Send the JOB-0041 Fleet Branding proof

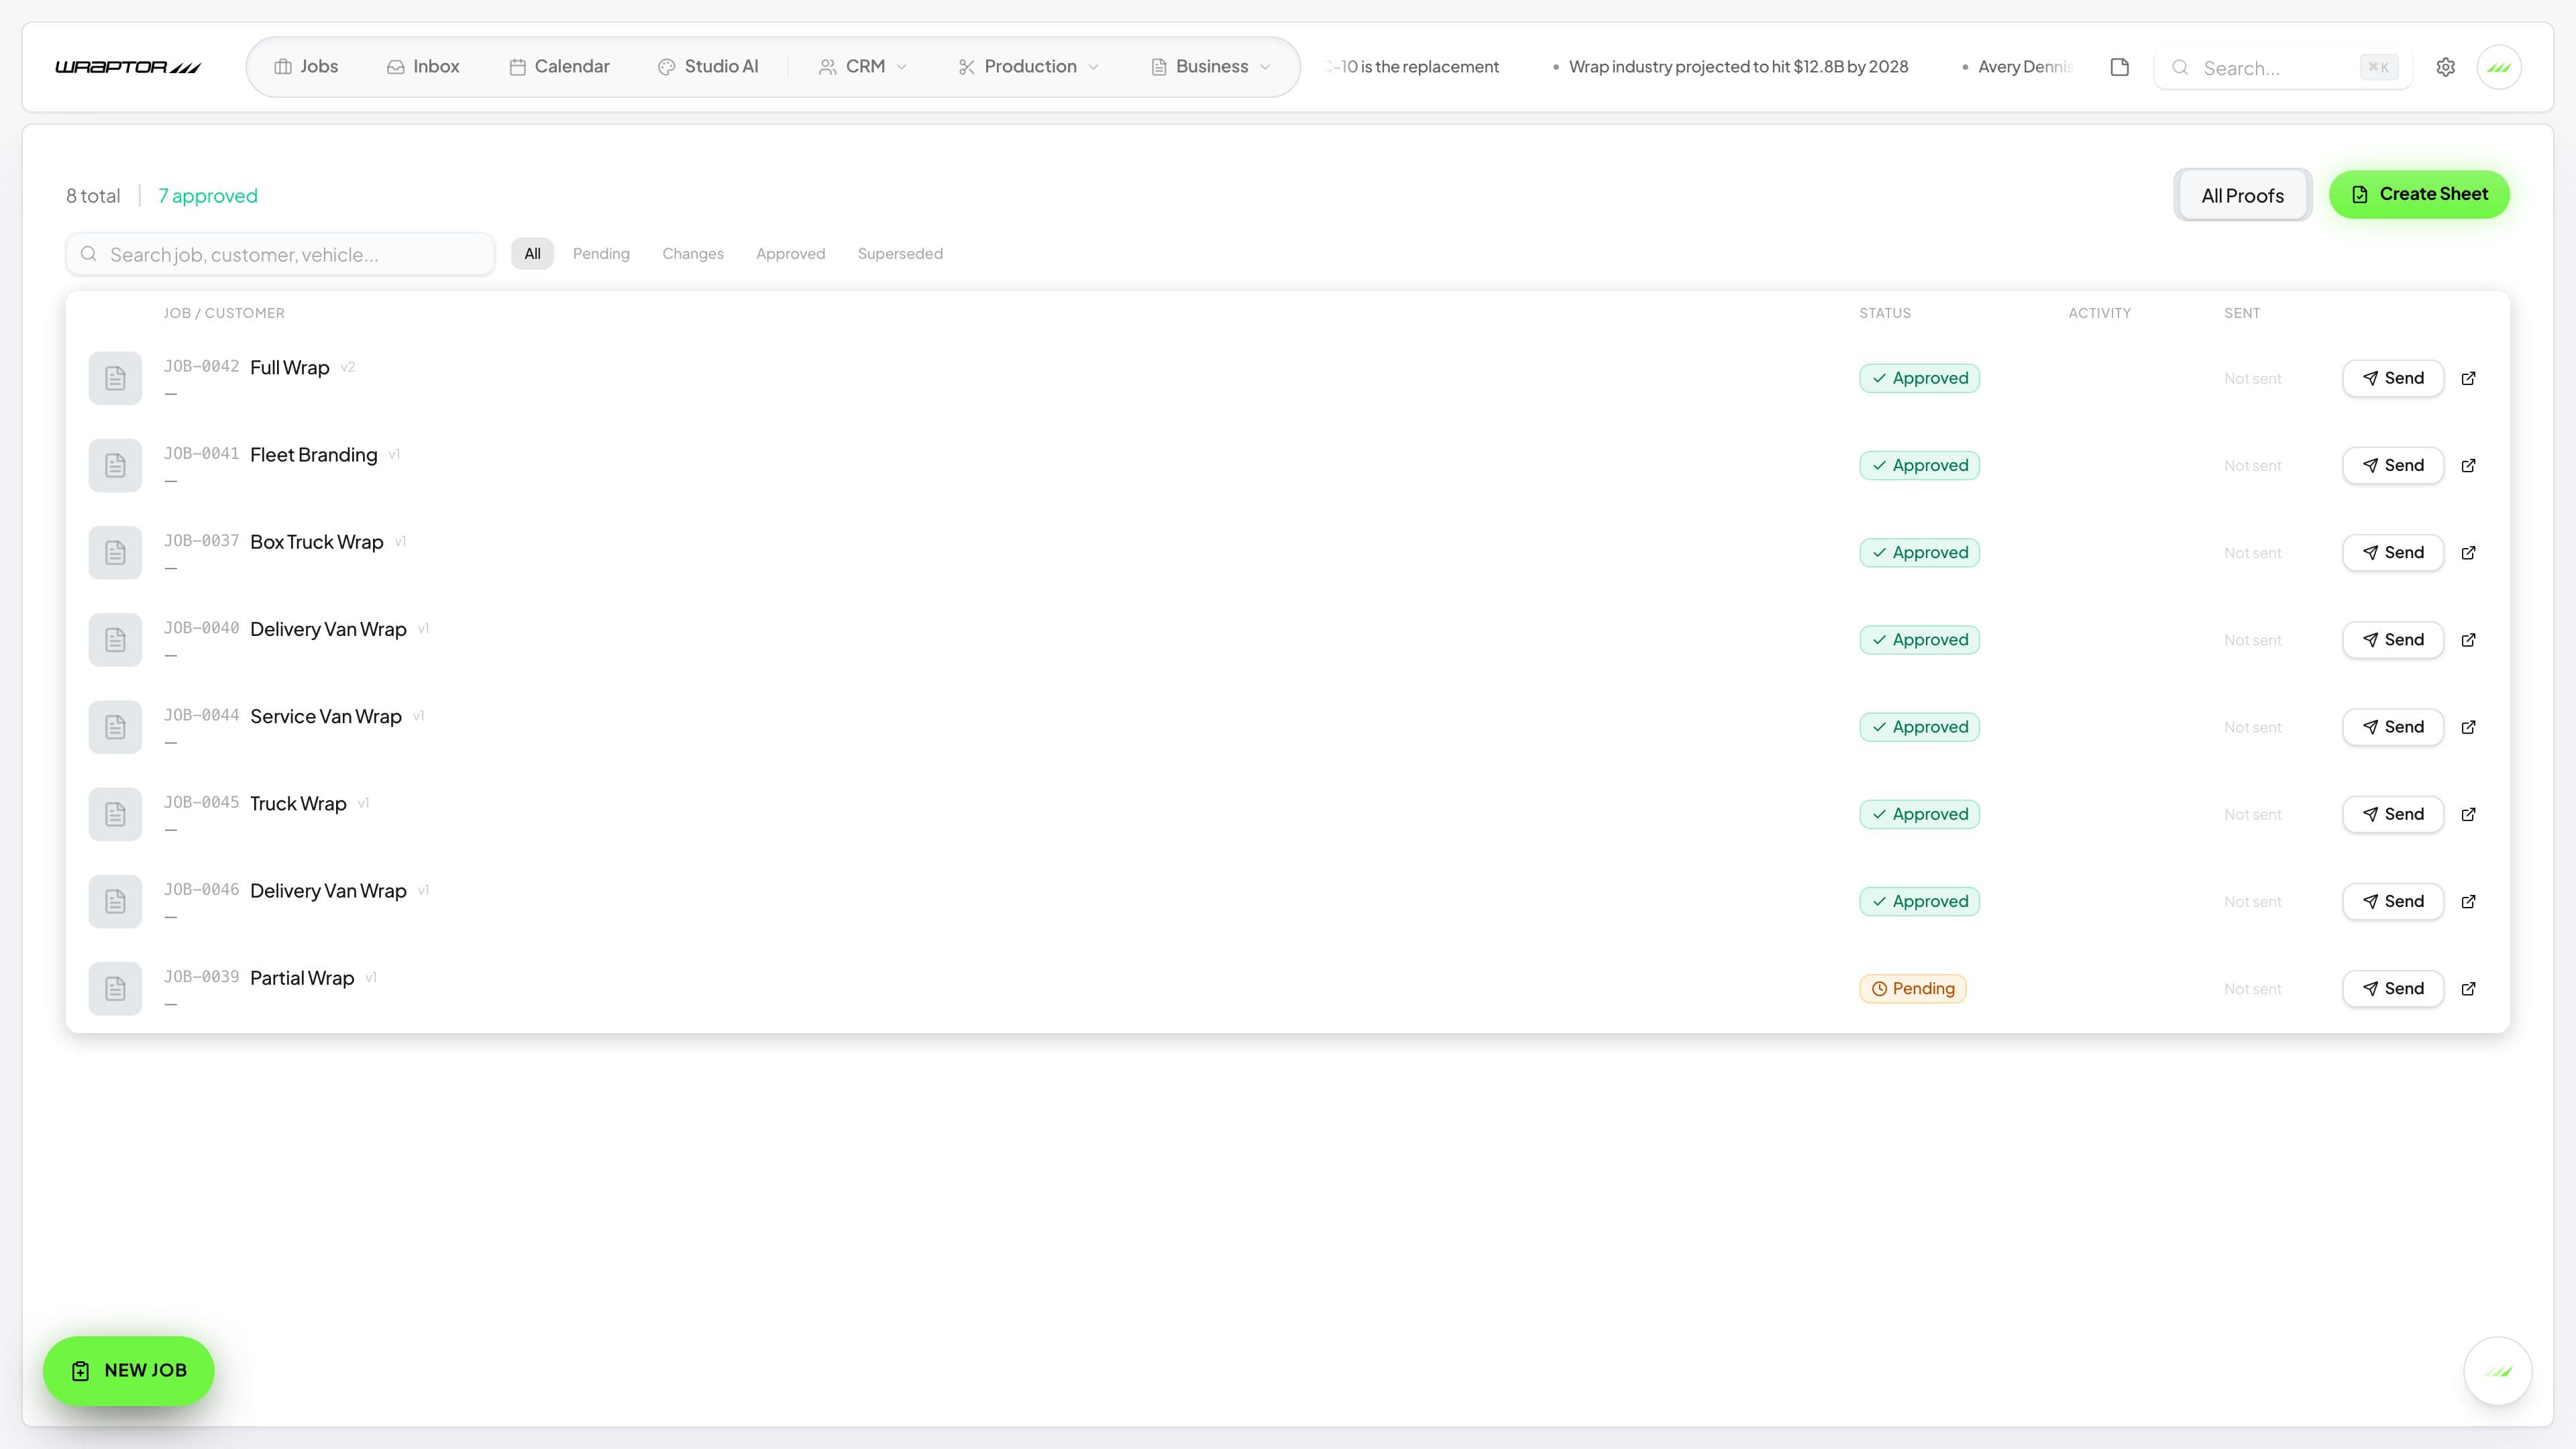[x=2393, y=465]
